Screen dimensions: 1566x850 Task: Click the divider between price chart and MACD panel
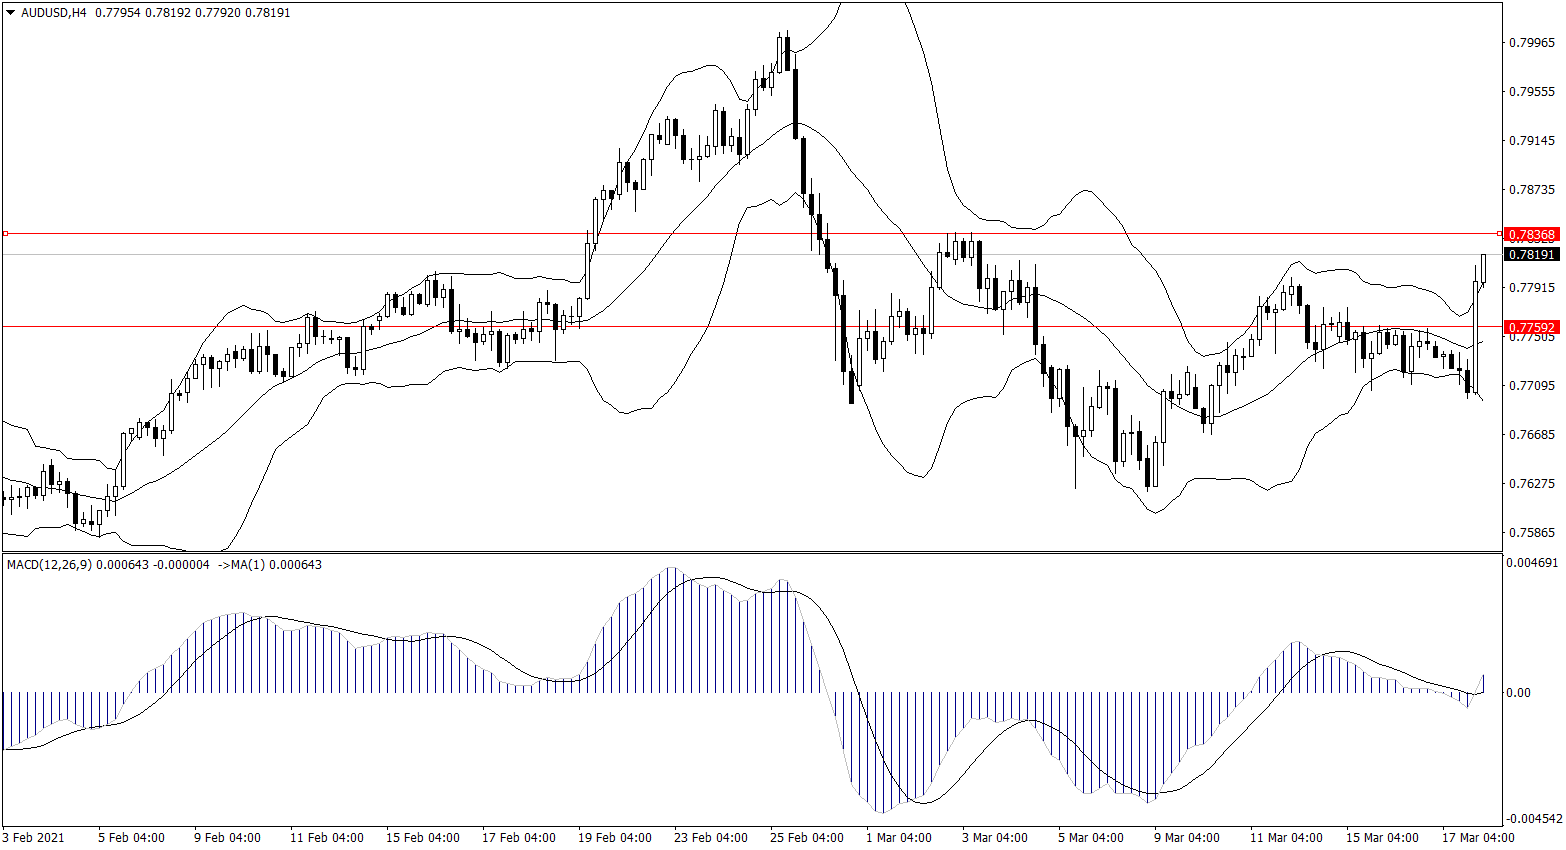click(x=750, y=552)
